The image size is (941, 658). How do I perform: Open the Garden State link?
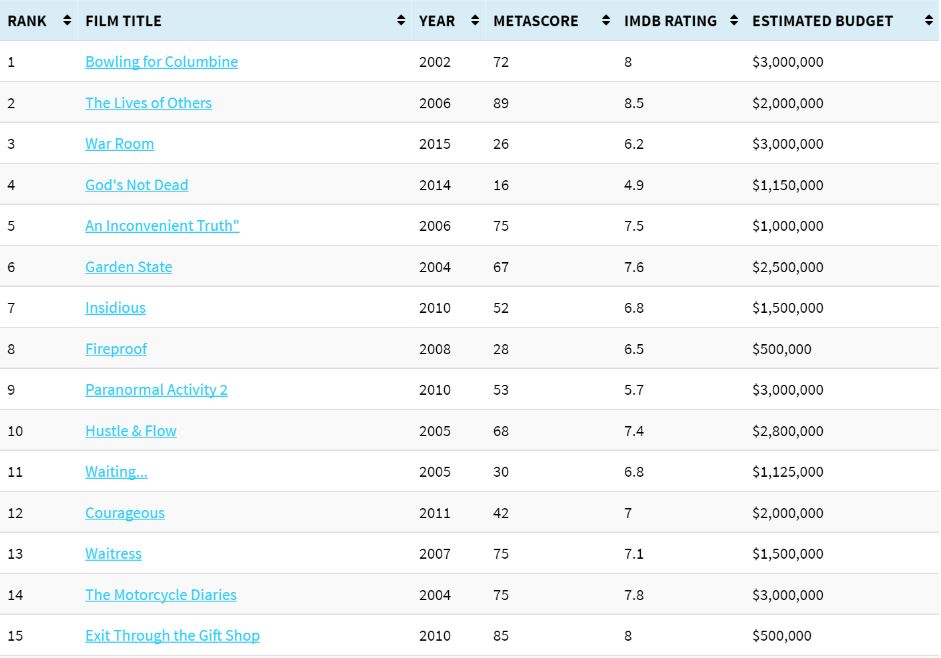point(128,267)
